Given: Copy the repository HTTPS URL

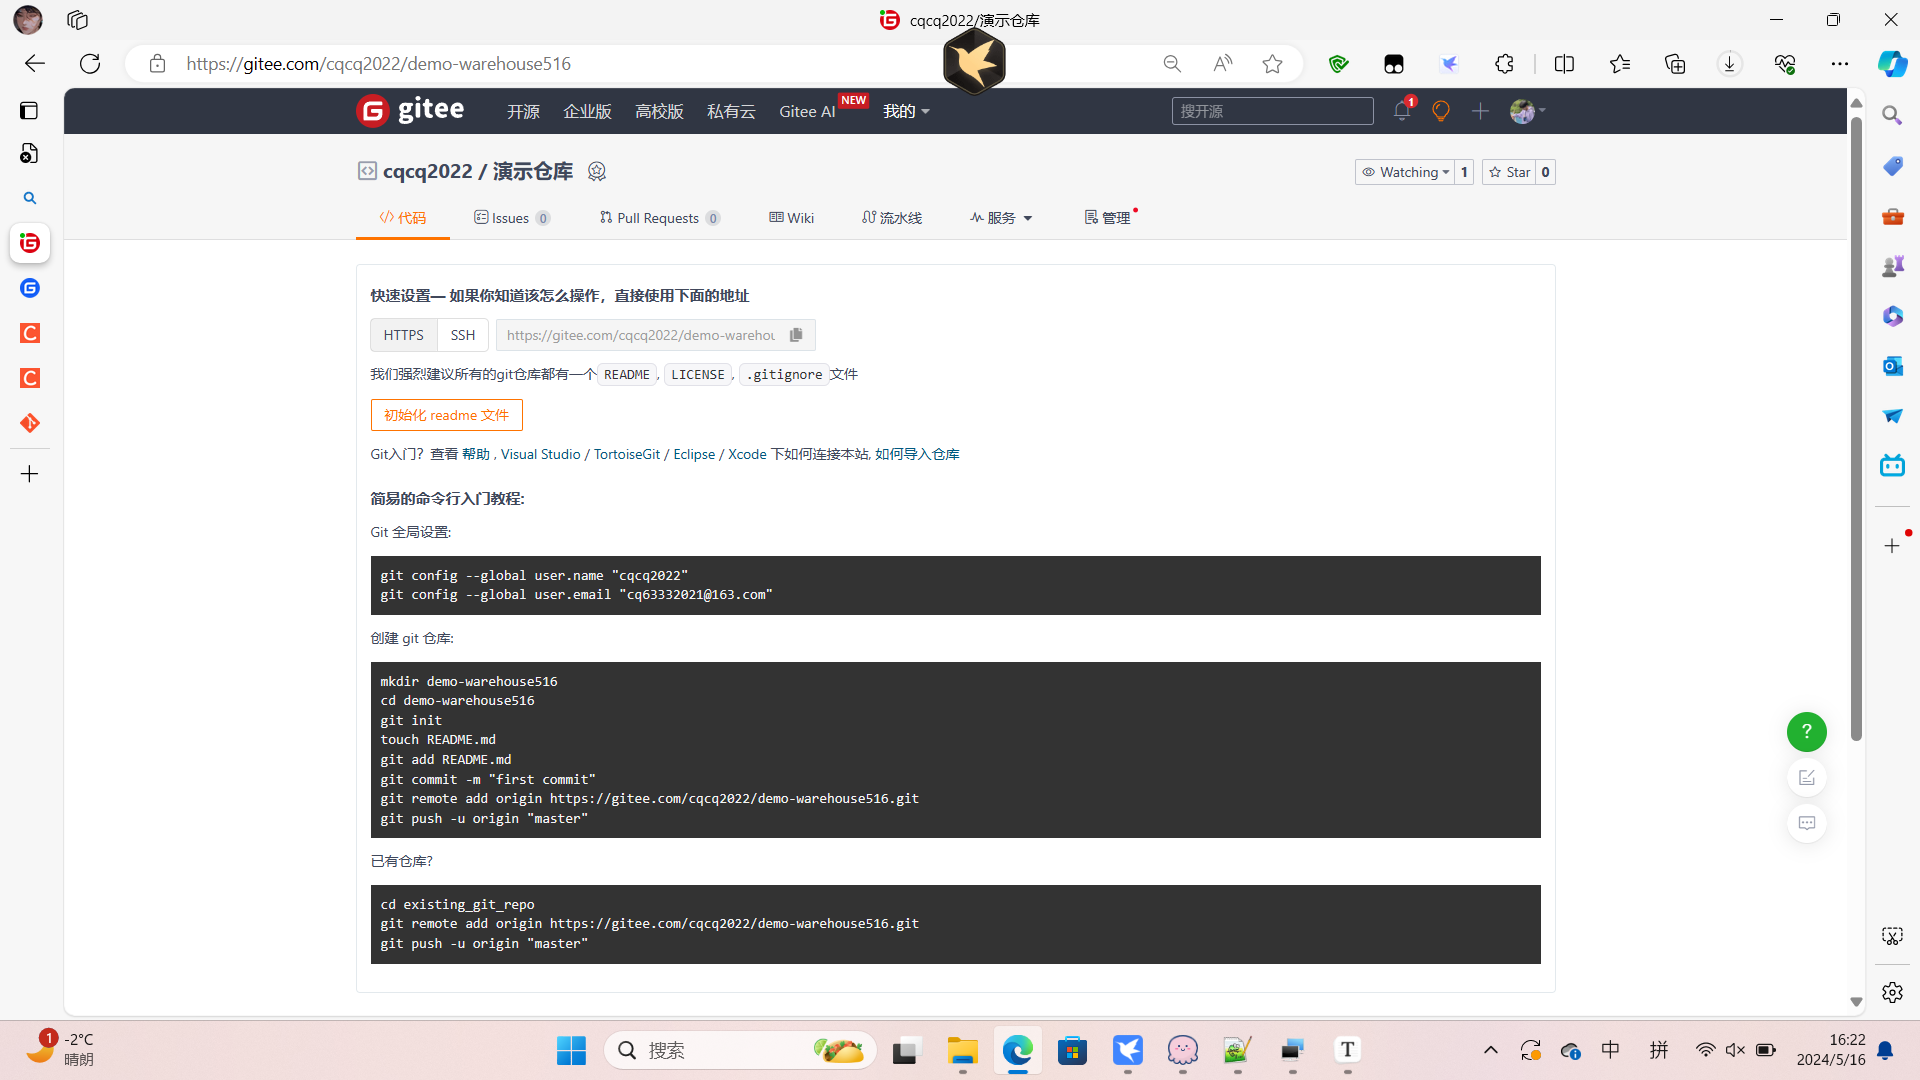Looking at the screenshot, I should tap(796, 335).
